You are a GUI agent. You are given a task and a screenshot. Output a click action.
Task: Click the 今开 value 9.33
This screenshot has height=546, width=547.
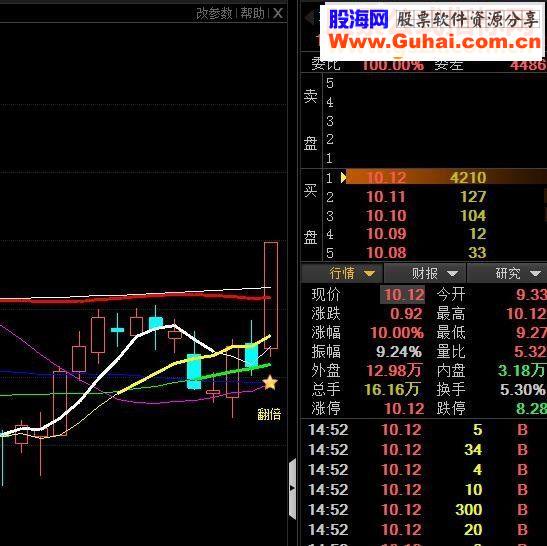[531, 295]
